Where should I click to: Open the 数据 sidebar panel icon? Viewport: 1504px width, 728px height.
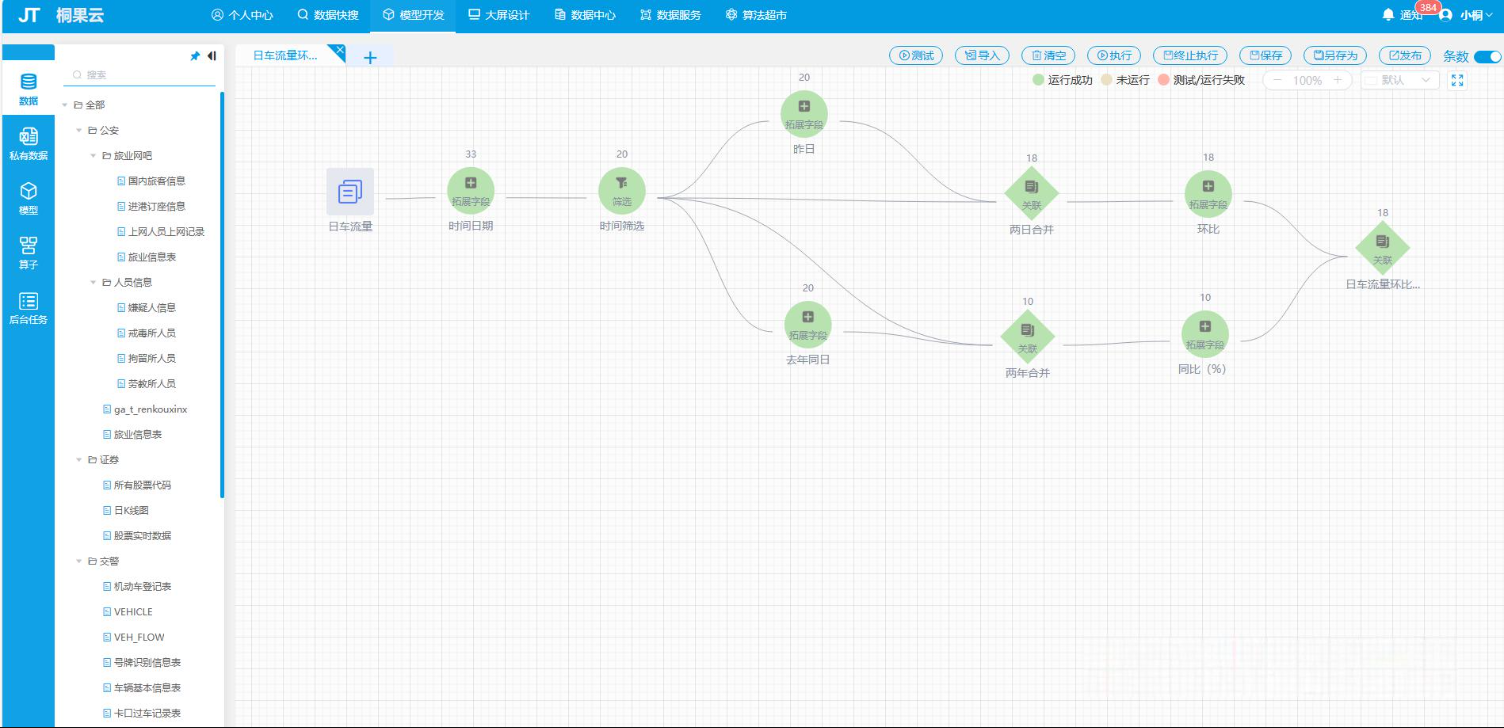pyautogui.click(x=28, y=88)
